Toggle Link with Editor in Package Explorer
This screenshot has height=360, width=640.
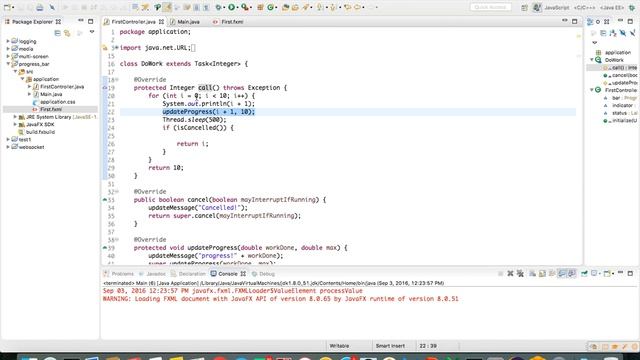[67, 33]
